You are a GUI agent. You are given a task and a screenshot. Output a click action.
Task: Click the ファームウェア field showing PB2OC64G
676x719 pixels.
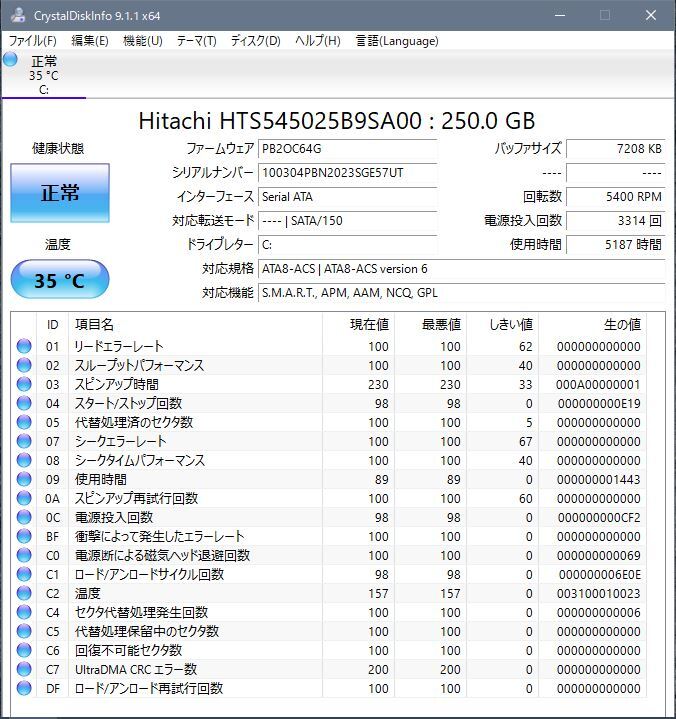(x=347, y=149)
